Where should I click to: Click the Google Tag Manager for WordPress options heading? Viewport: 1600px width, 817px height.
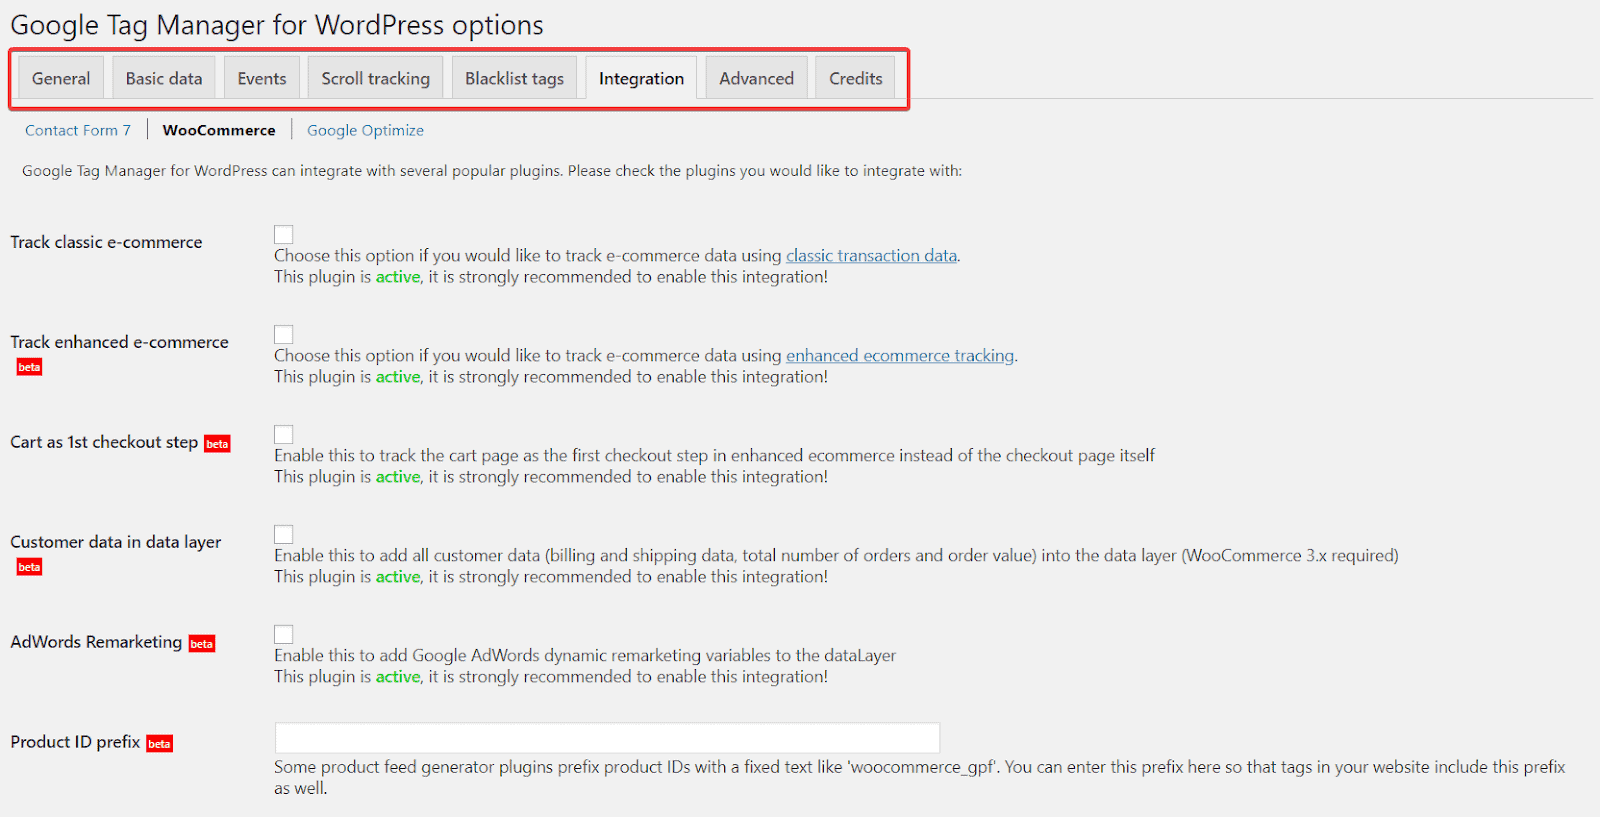click(x=277, y=26)
